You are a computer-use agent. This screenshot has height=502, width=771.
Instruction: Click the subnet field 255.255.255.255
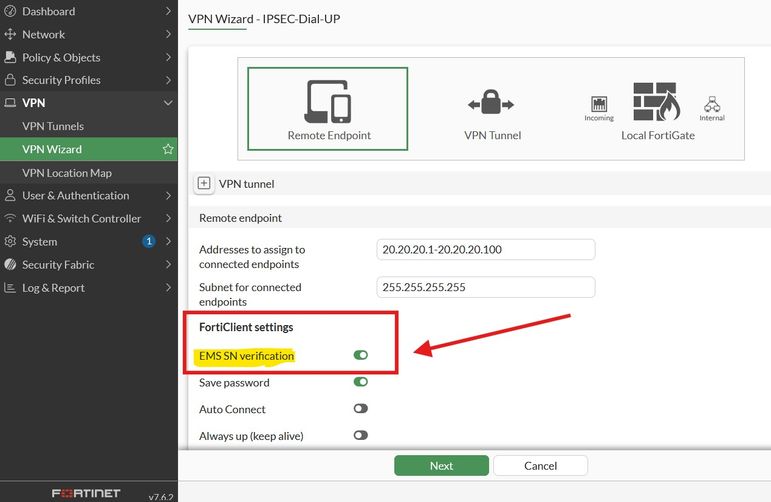486,287
